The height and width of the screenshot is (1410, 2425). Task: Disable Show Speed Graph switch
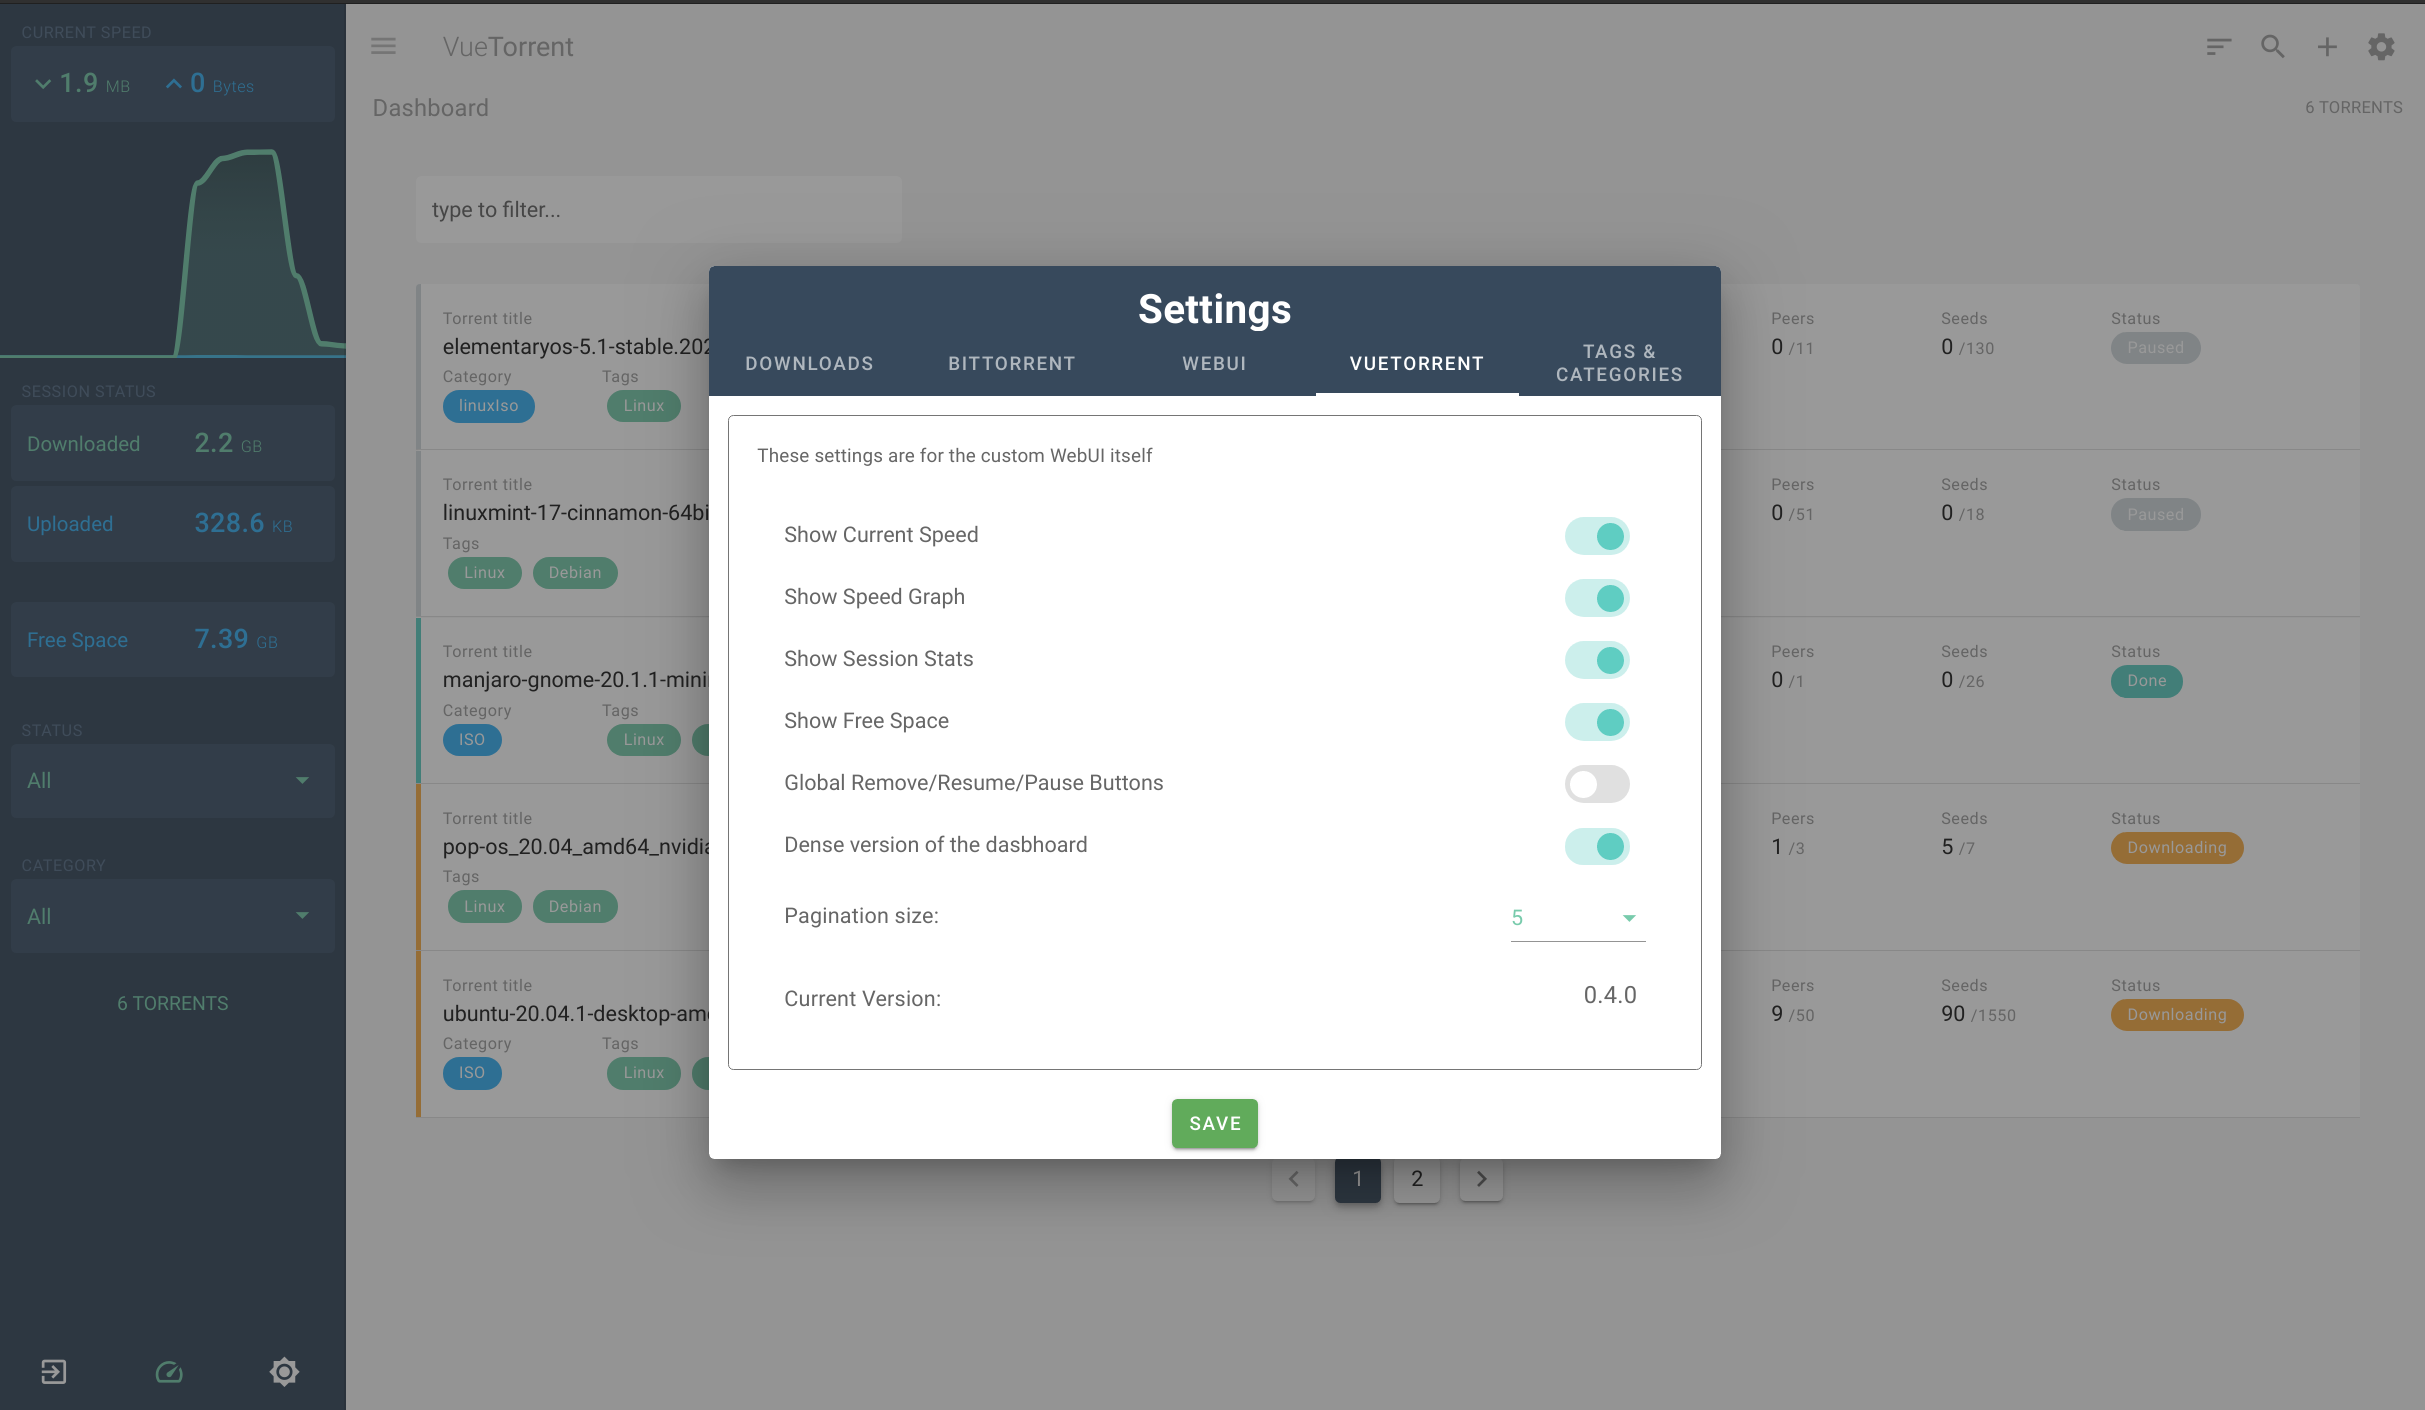(1597, 598)
